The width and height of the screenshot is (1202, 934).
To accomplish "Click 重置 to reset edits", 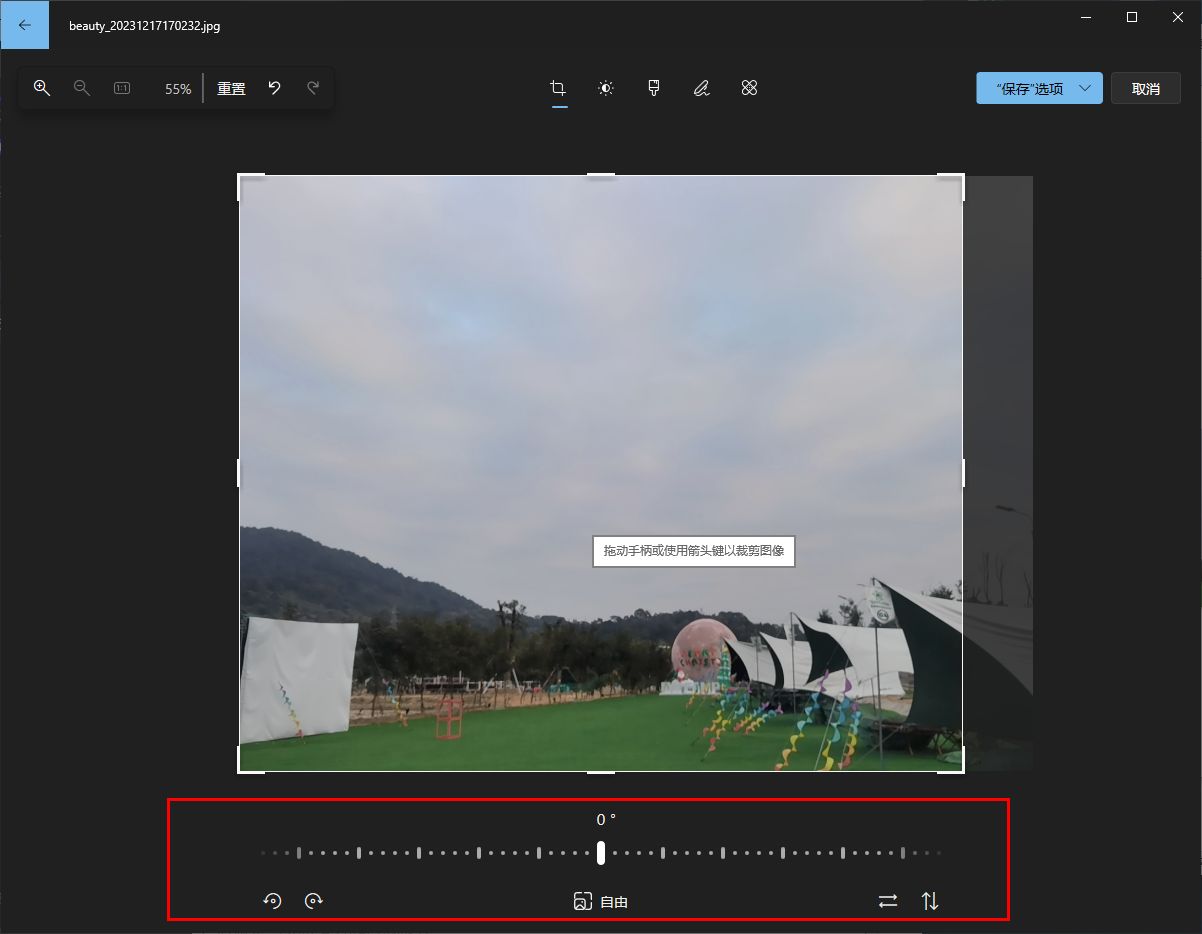I will pos(231,89).
